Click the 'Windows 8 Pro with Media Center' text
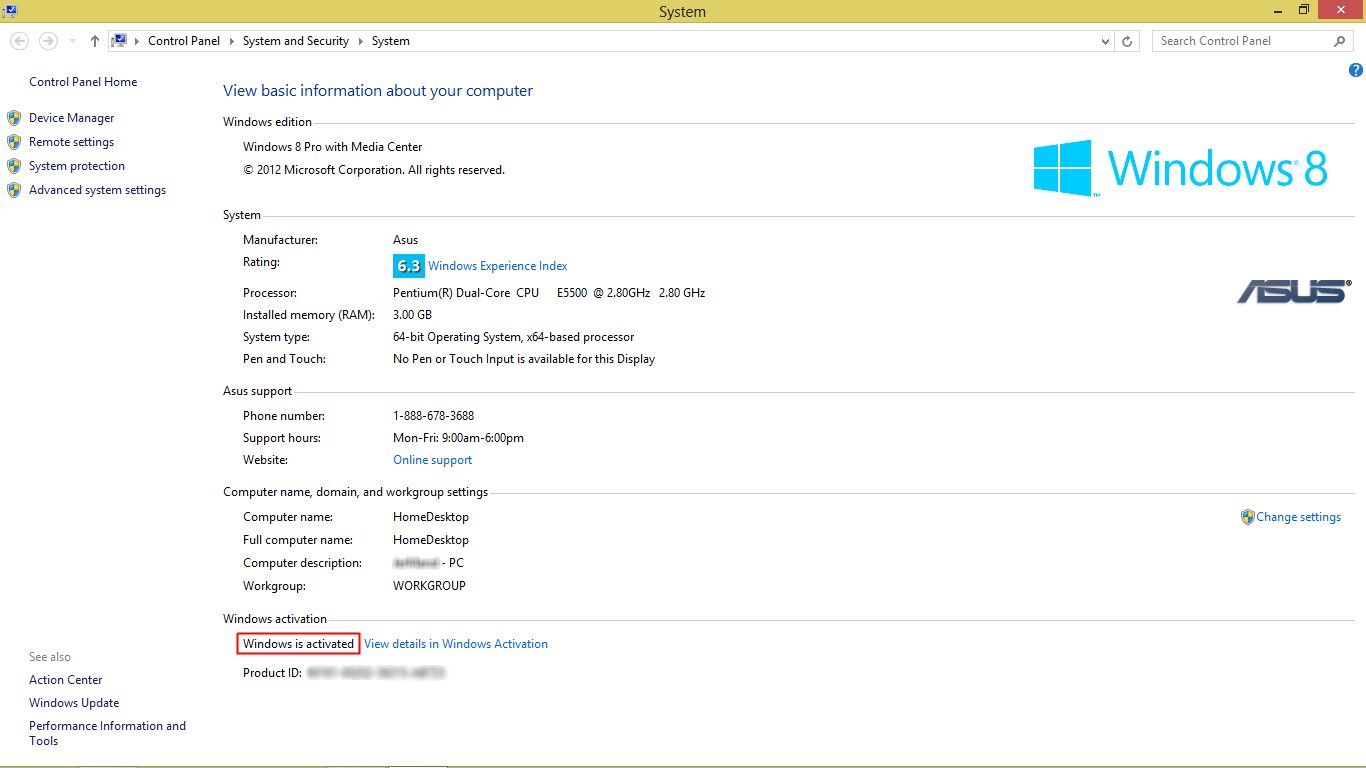The width and height of the screenshot is (1366, 768). [x=333, y=147]
